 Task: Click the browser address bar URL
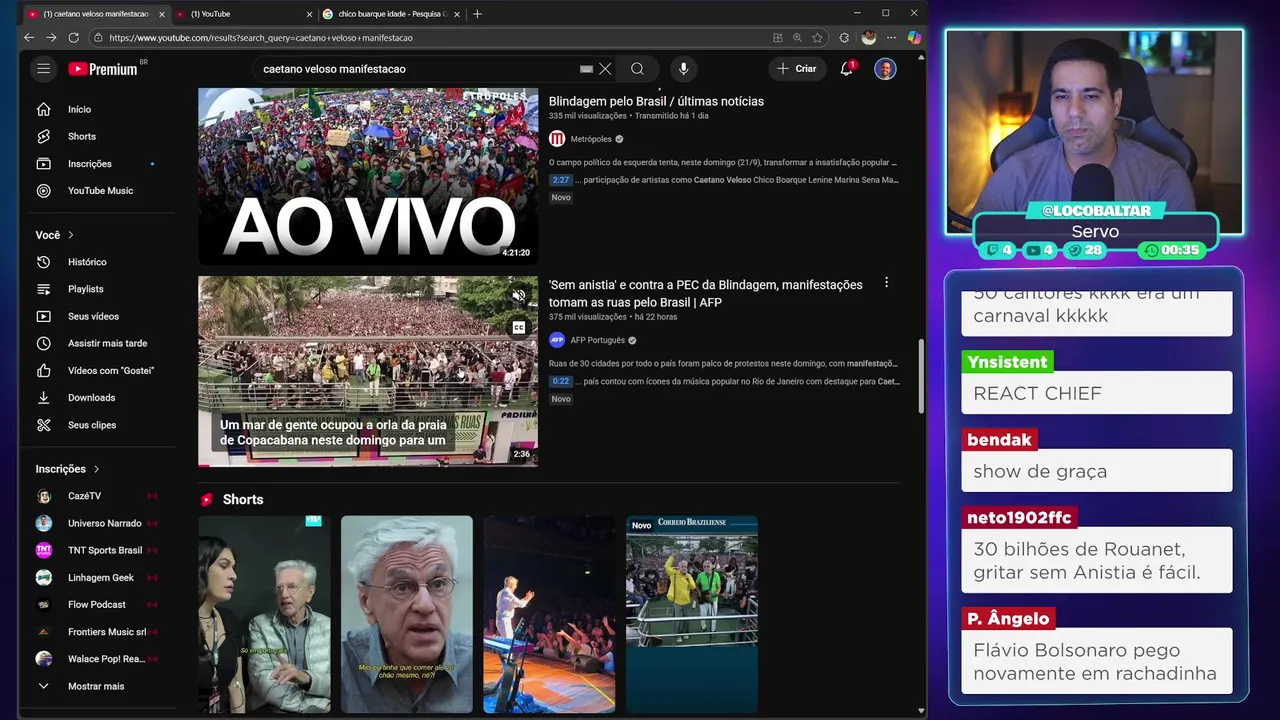click(x=261, y=38)
